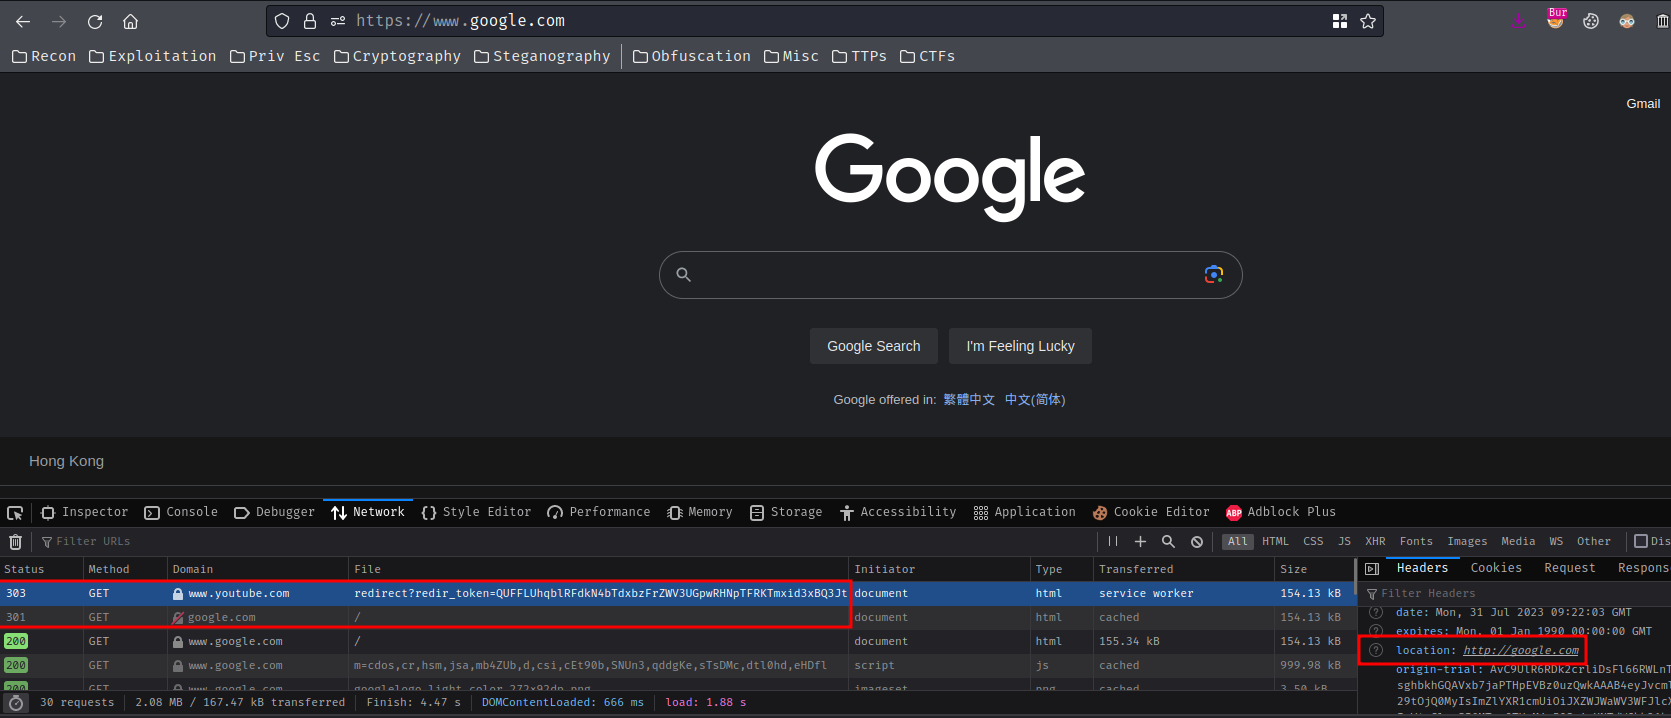This screenshot has height=718, width=1671.
Task: Clear the network request log (trash)
Action: coord(15,542)
